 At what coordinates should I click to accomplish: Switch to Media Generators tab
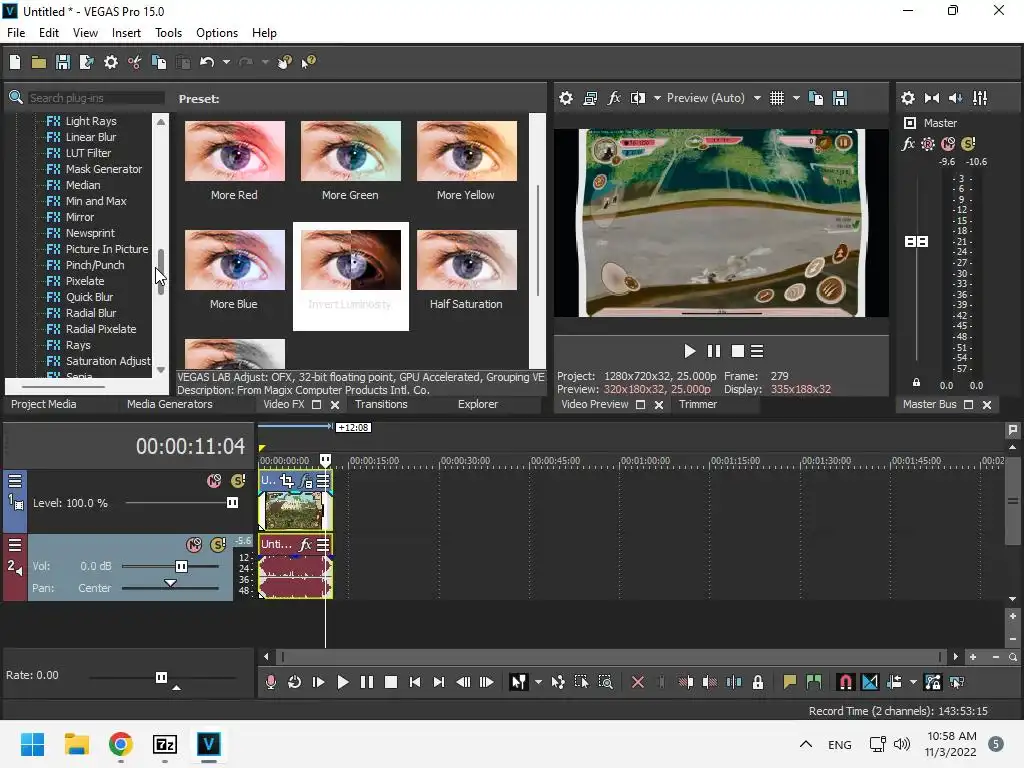170,404
